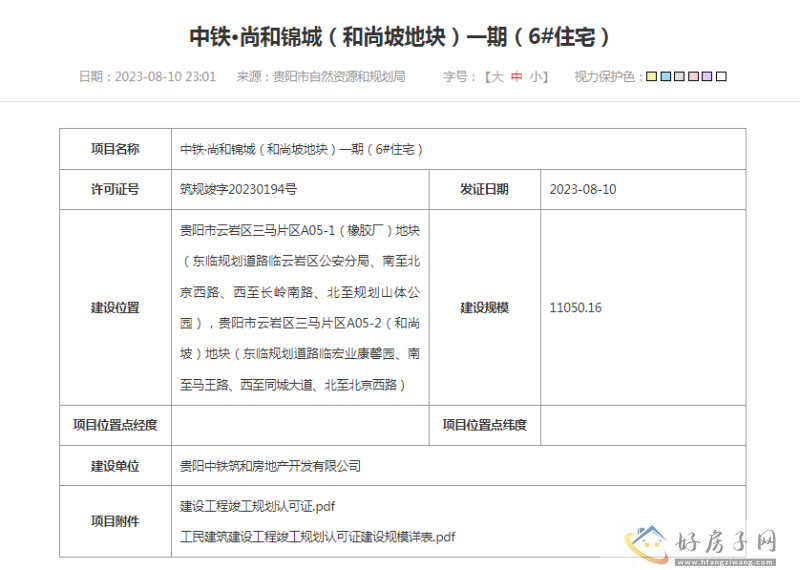Open 建设工程竣工规划认可证.pdf attachment
The height and width of the screenshot is (570, 800).
pyautogui.click(x=257, y=507)
